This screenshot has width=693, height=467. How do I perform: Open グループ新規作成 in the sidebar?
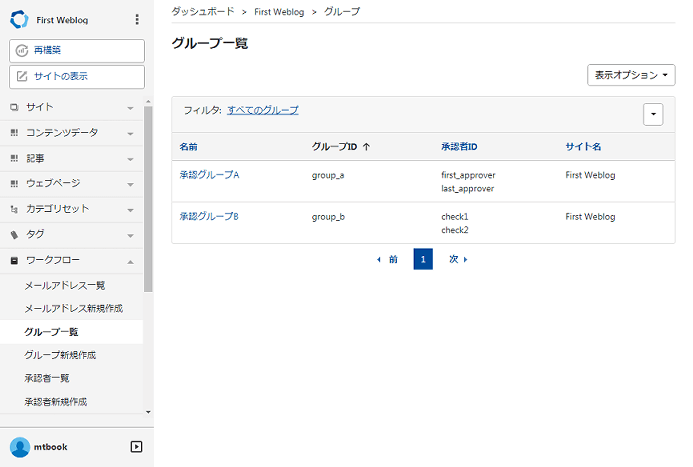click(x=60, y=355)
